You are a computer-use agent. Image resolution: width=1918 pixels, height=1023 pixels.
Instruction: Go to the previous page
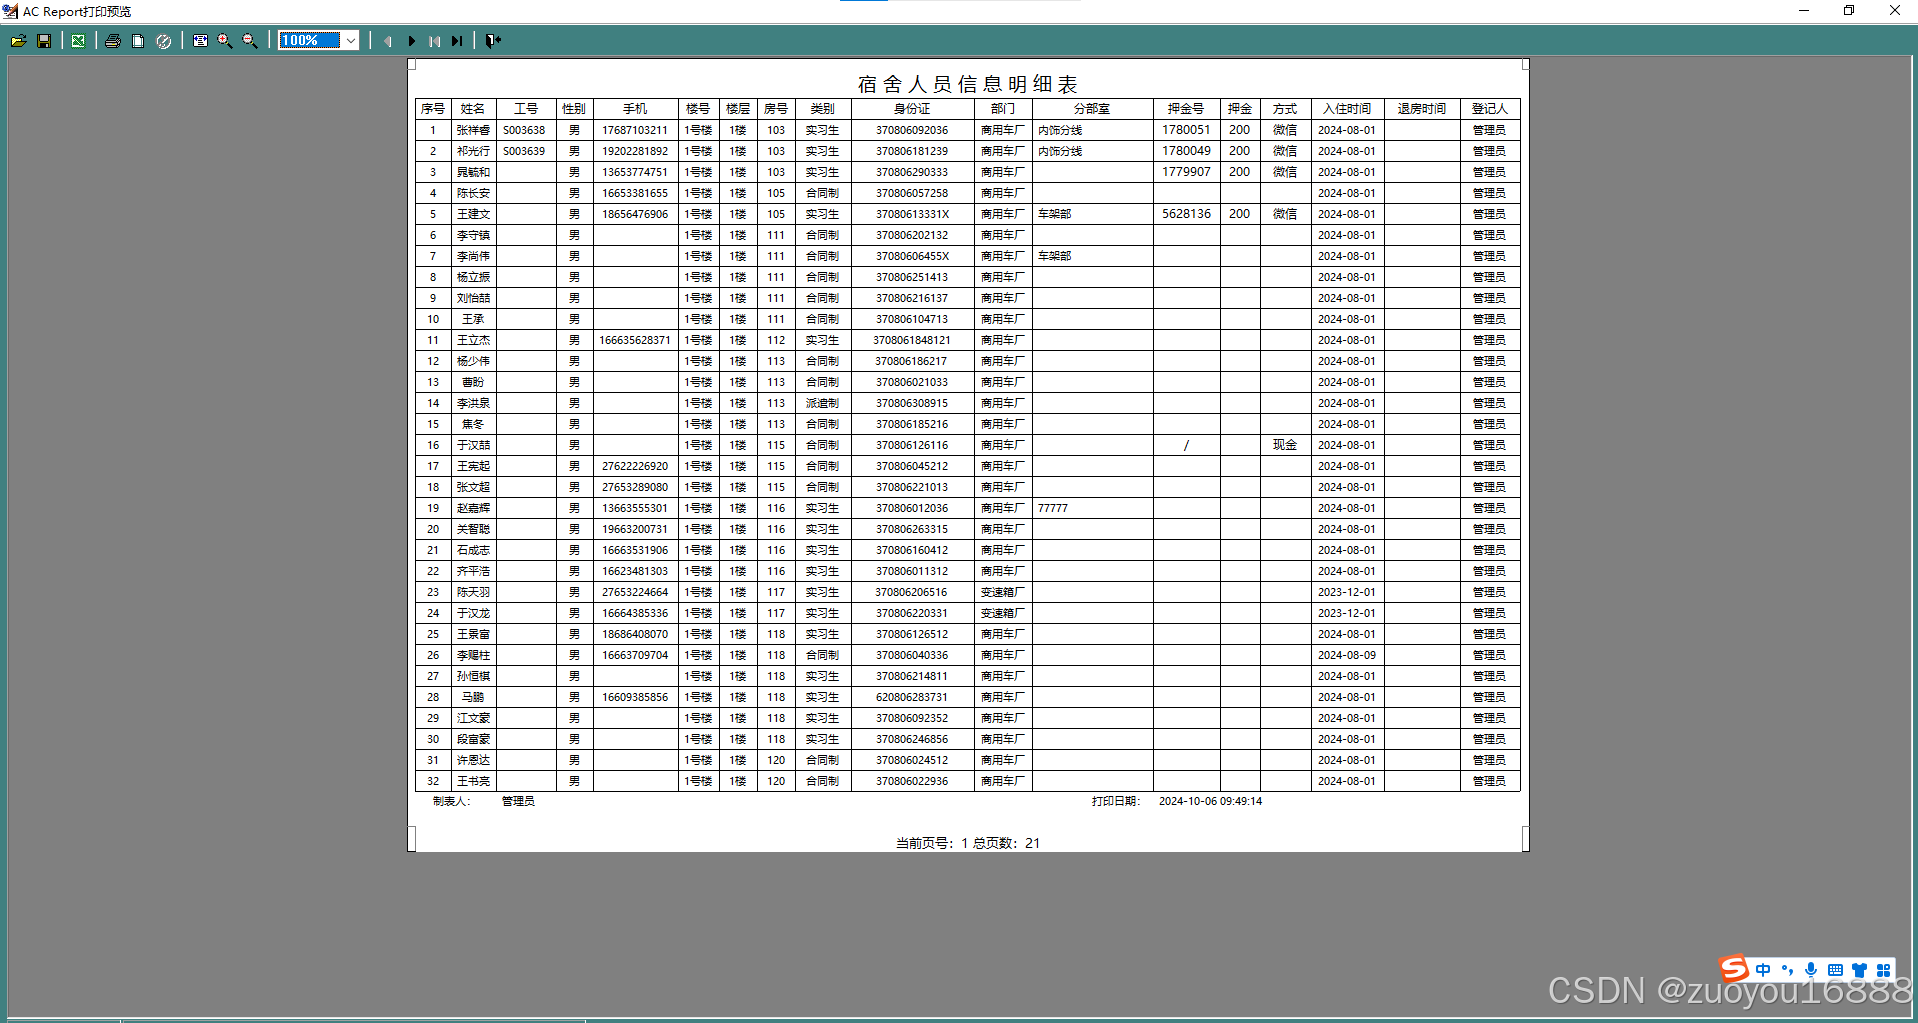coord(388,41)
